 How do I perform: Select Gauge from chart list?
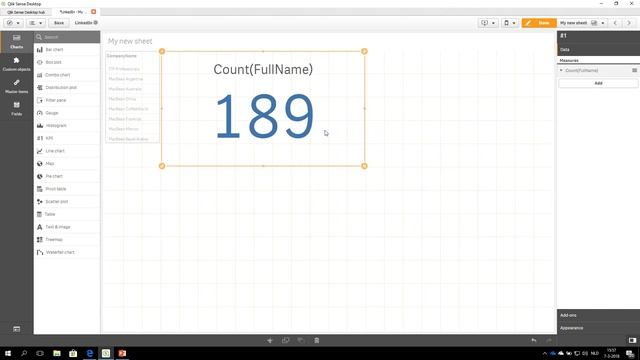coord(67,113)
